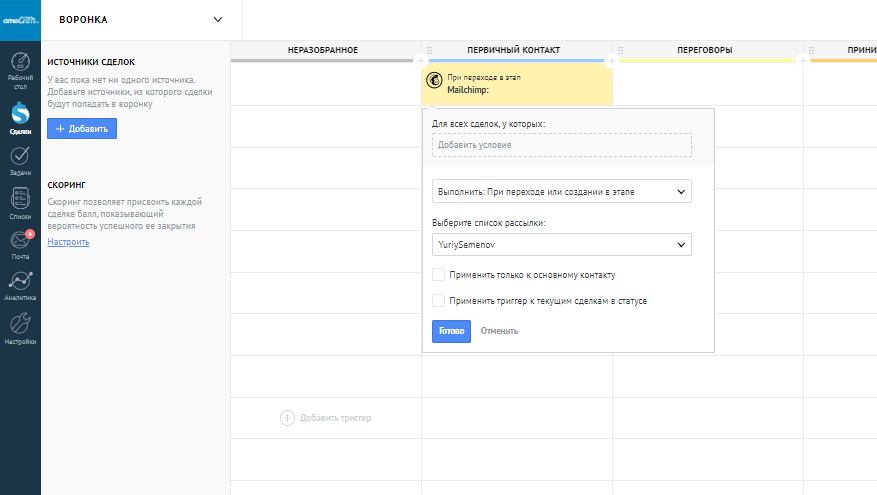
Task: Open the Списки lists icon
Action: [20, 200]
